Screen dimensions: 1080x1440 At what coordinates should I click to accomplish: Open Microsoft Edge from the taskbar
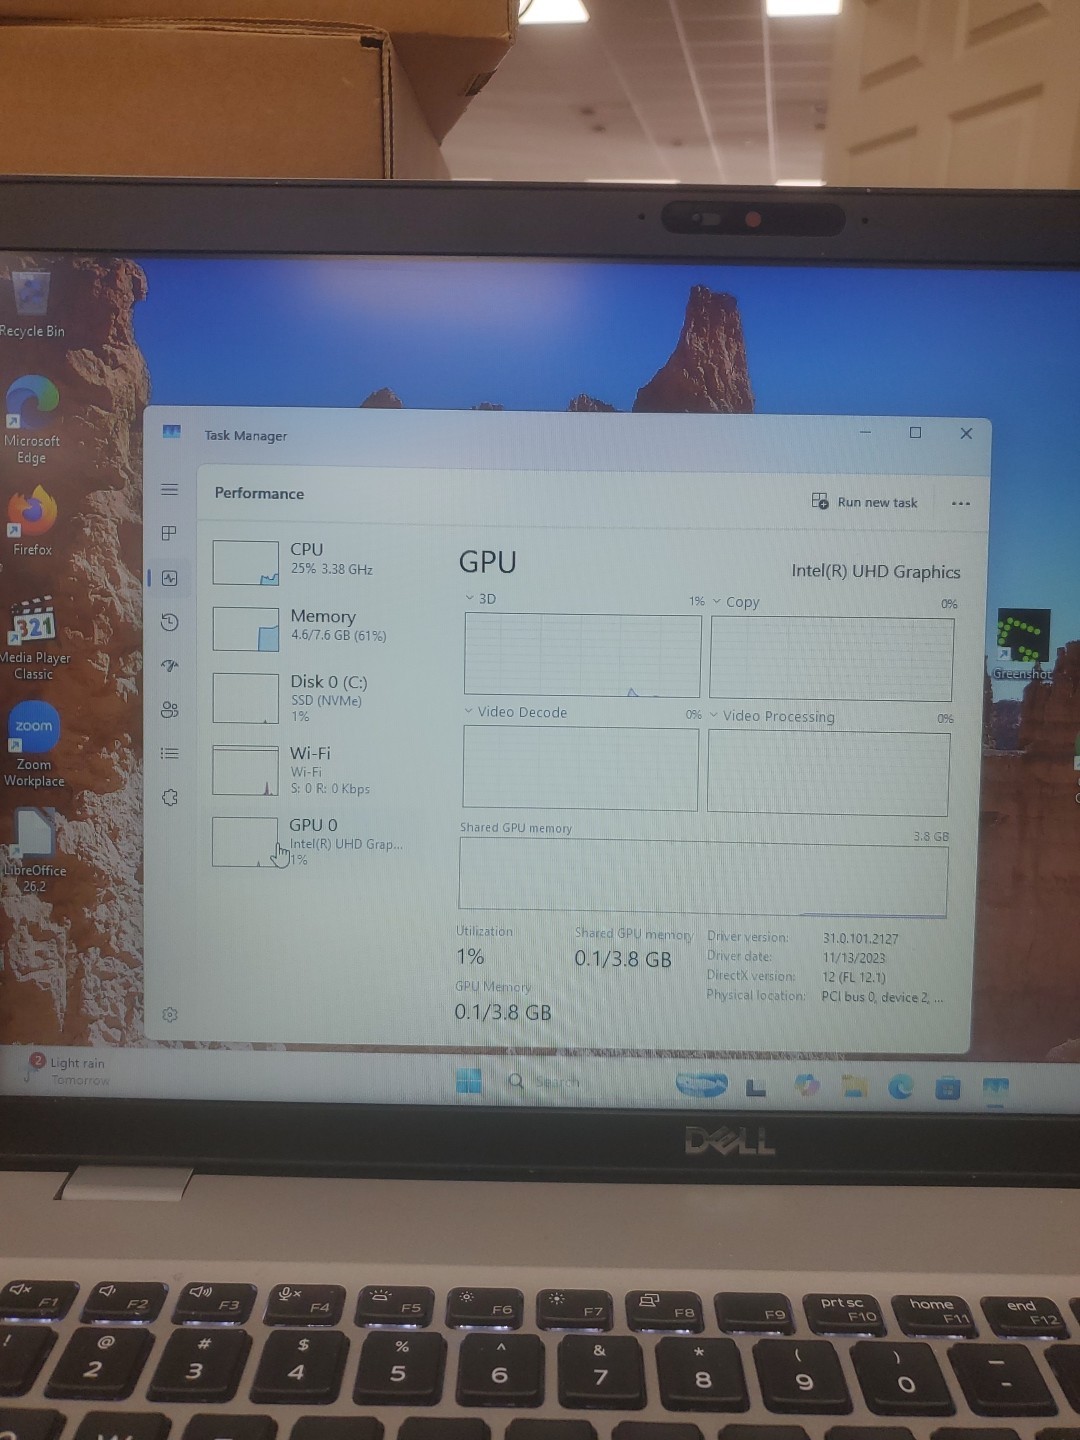pyautogui.click(x=901, y=1087)
